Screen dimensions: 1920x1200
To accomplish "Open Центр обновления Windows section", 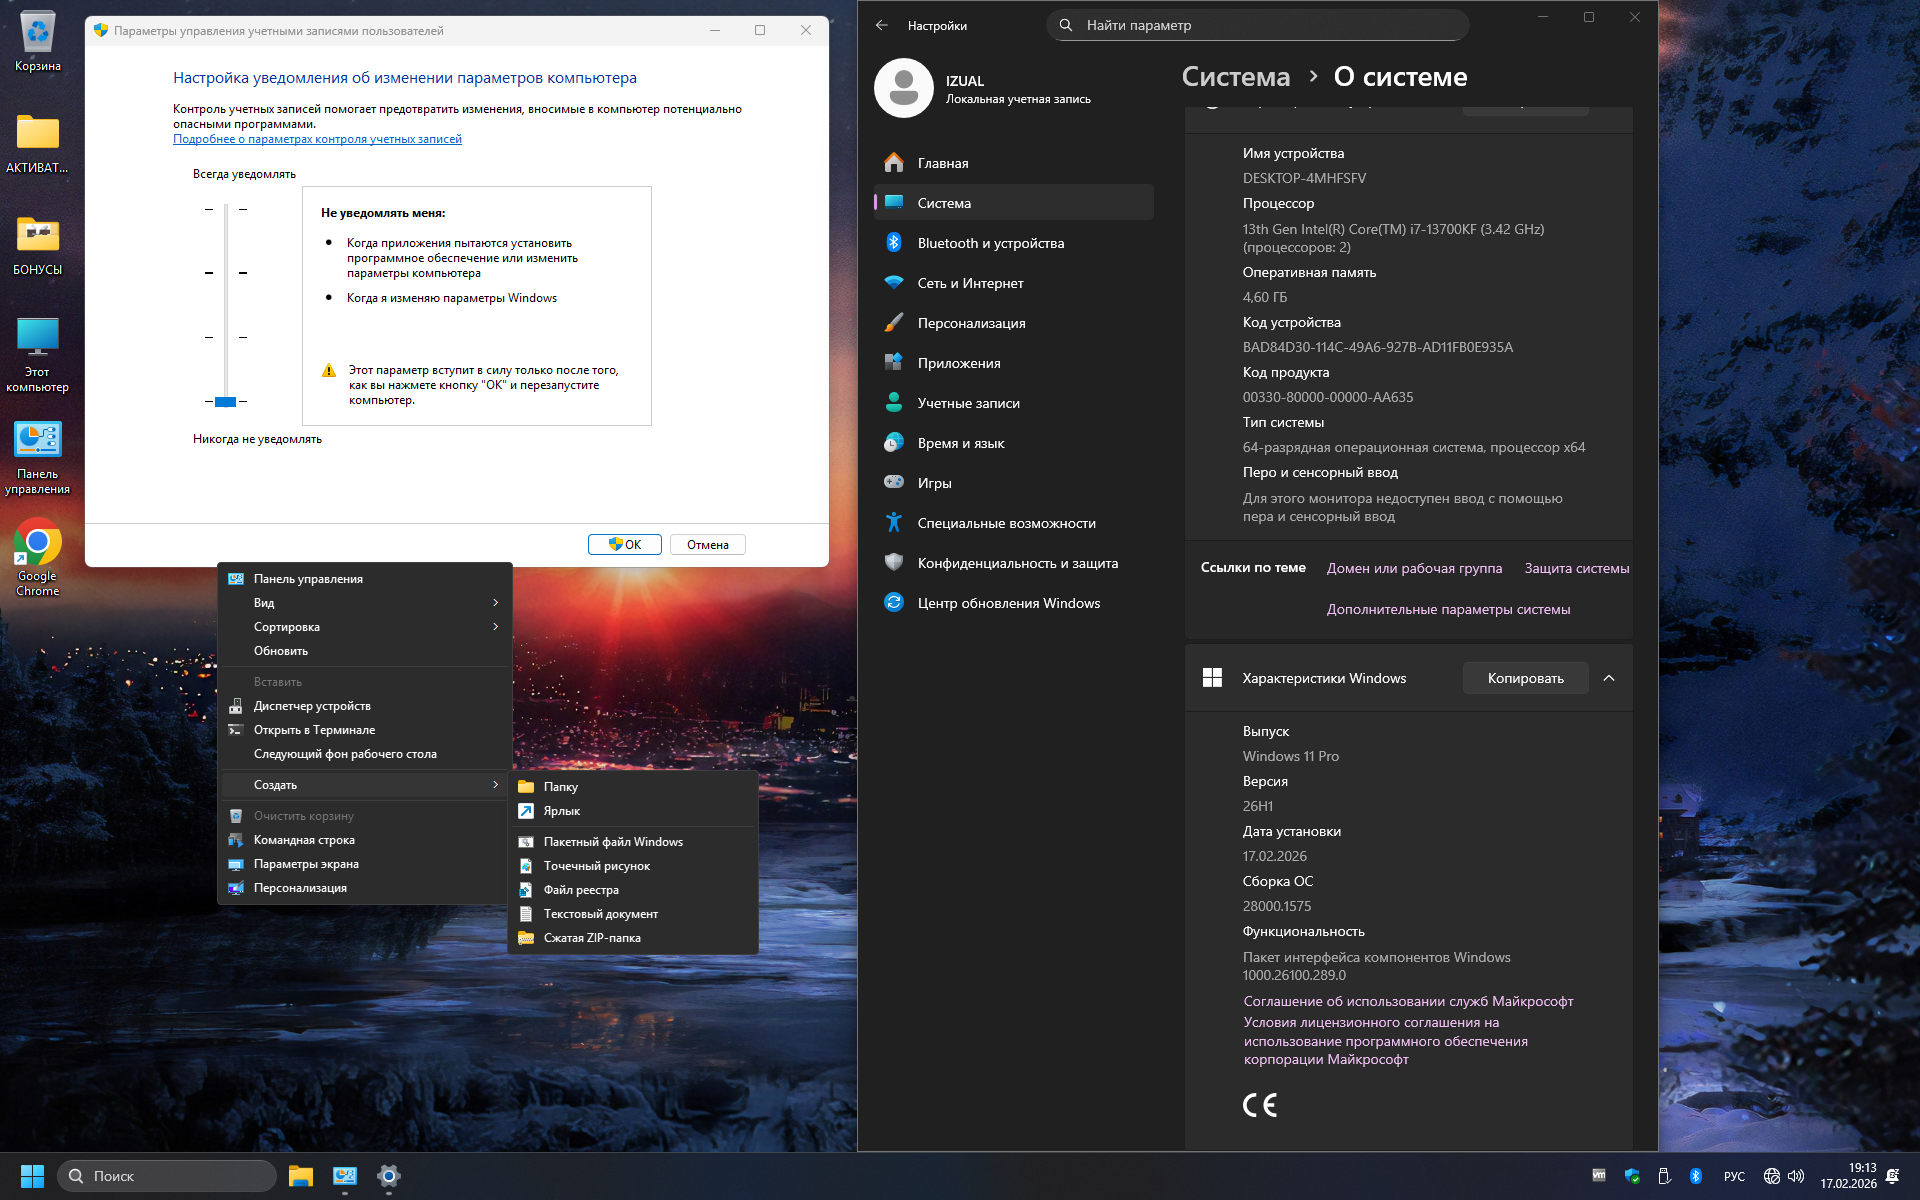I will click(x=1008, y=603).
